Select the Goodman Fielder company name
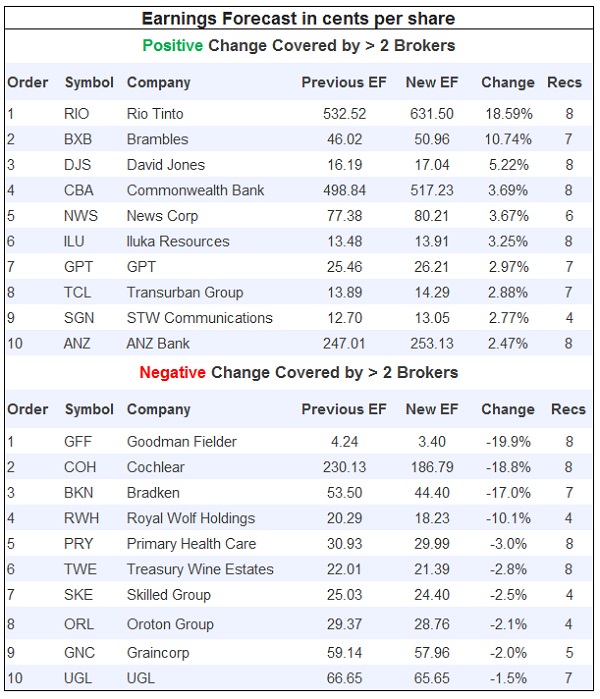Viewport: 600px width, 699px height. 182,441
